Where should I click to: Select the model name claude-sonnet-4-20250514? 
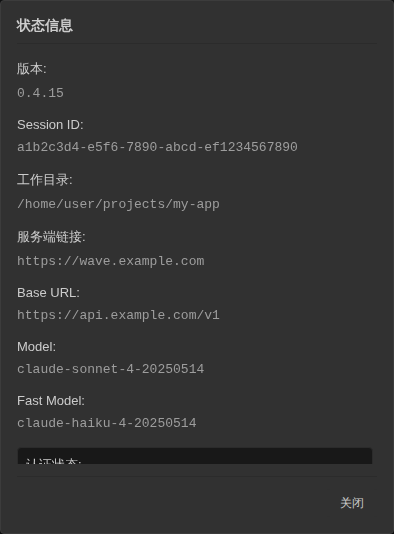111,369
